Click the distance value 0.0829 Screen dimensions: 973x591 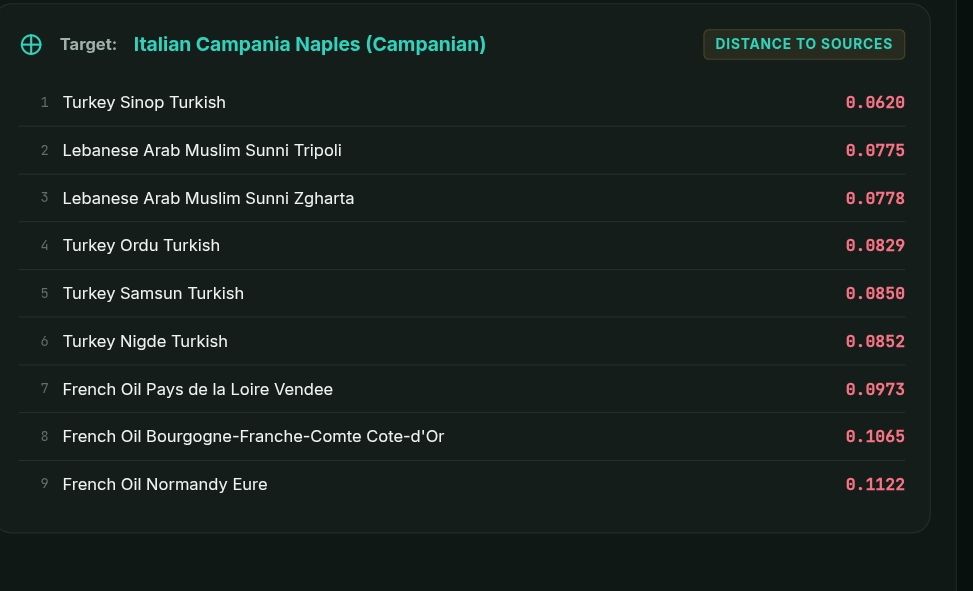[875, 245]
